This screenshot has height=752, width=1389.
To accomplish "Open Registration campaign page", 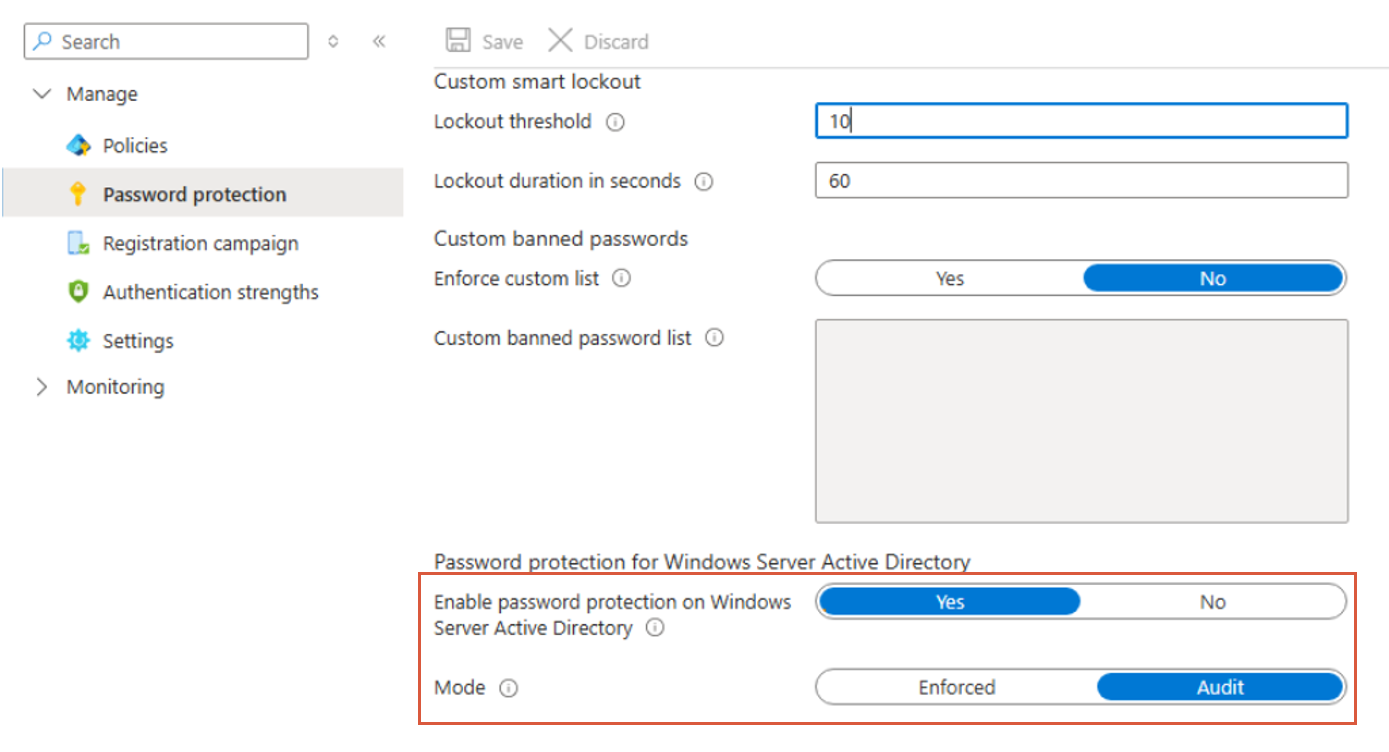I will (x=203, y=243).
